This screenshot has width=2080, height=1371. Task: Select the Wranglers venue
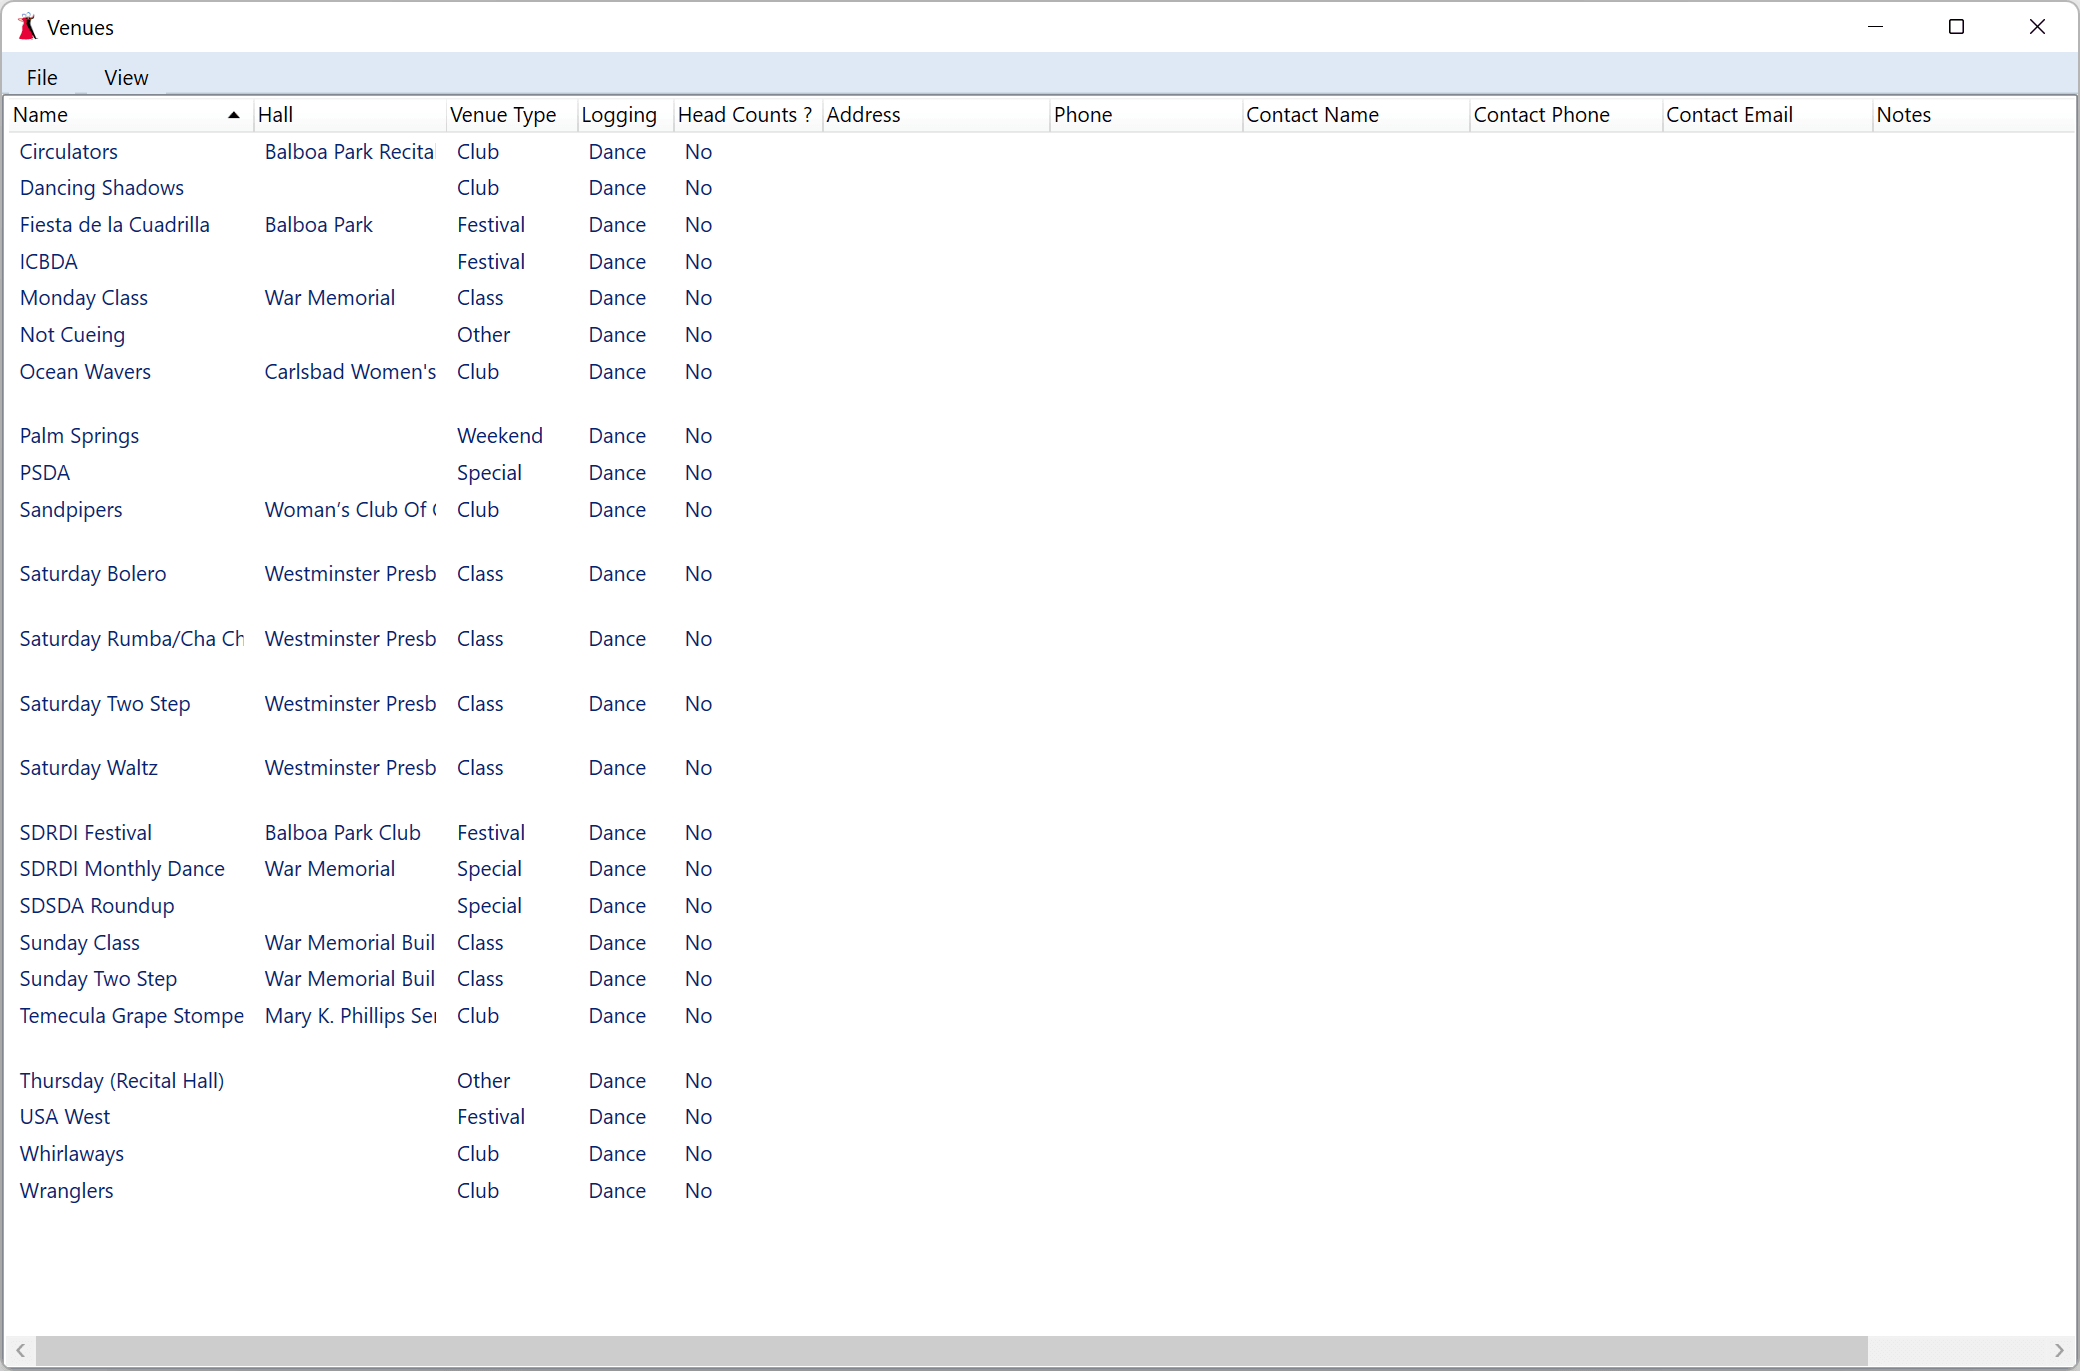(67, 1191)
